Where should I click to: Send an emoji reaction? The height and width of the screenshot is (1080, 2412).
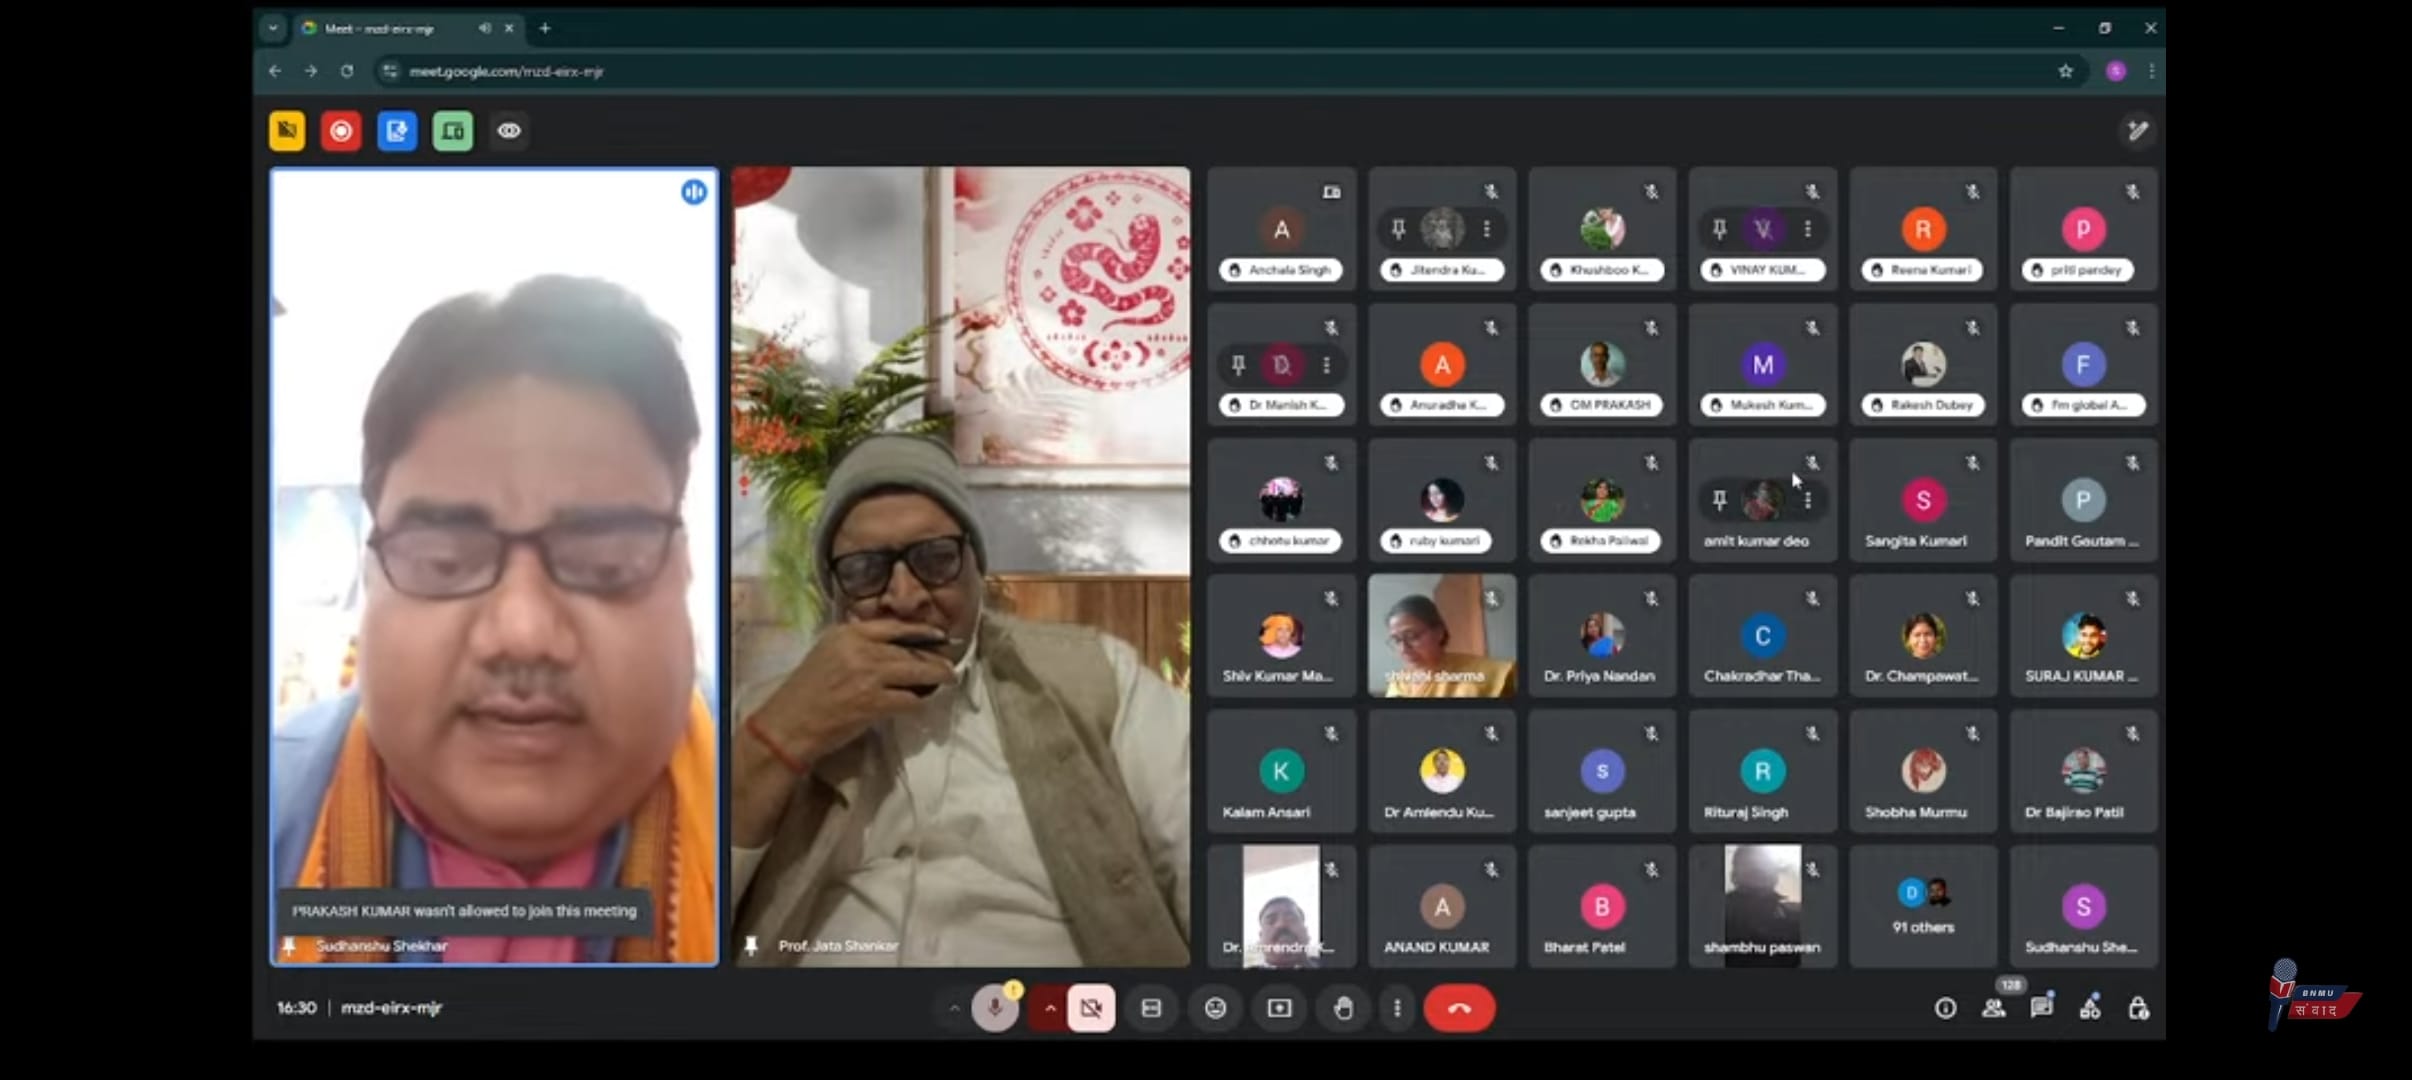(1215, 1008)
